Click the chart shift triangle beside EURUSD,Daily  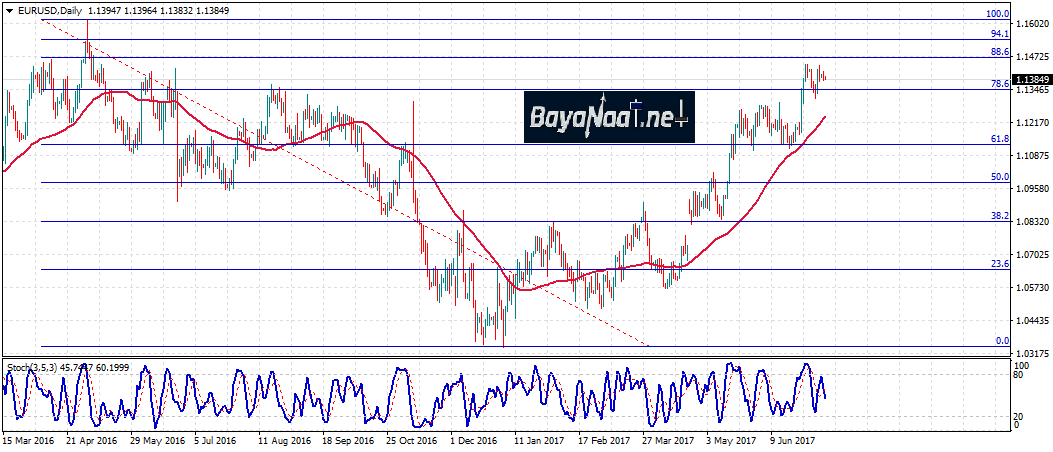coord(7,10)
